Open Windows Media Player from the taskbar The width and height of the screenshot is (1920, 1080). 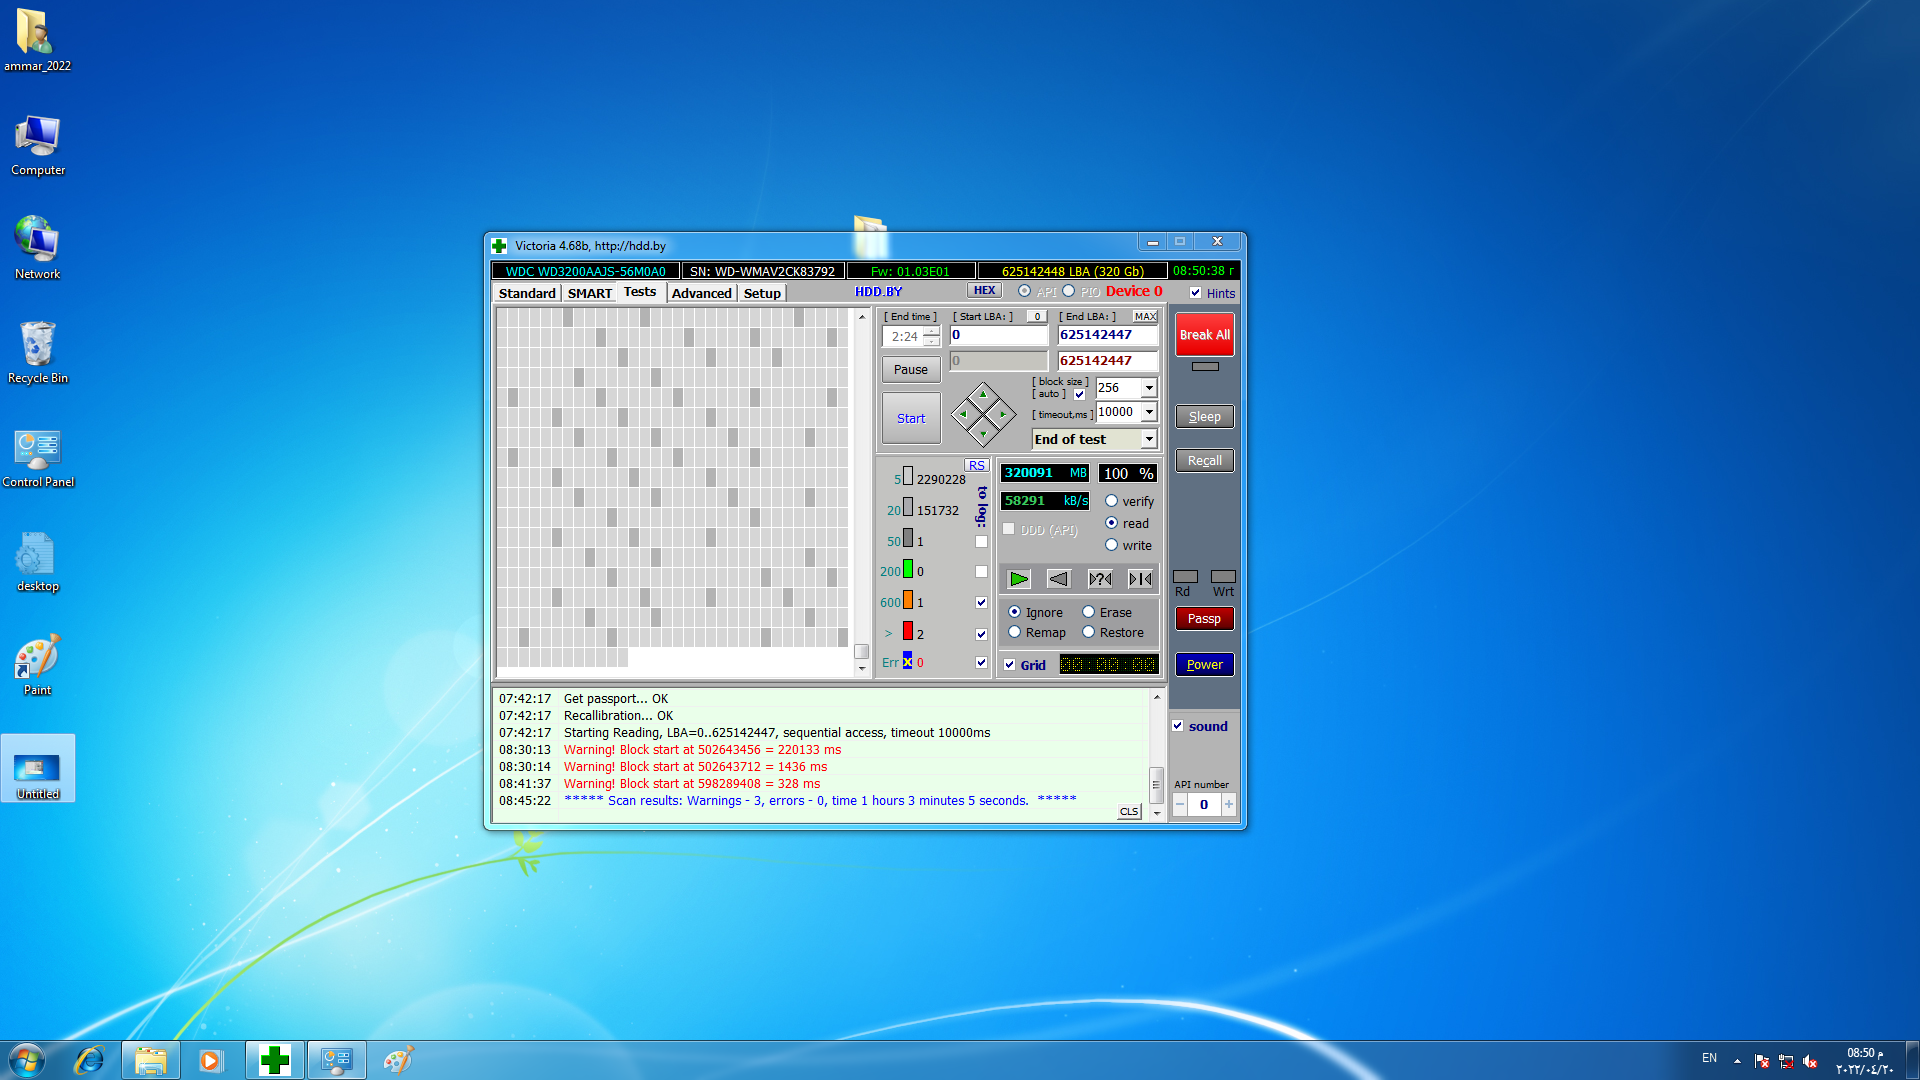(210, 1060)
